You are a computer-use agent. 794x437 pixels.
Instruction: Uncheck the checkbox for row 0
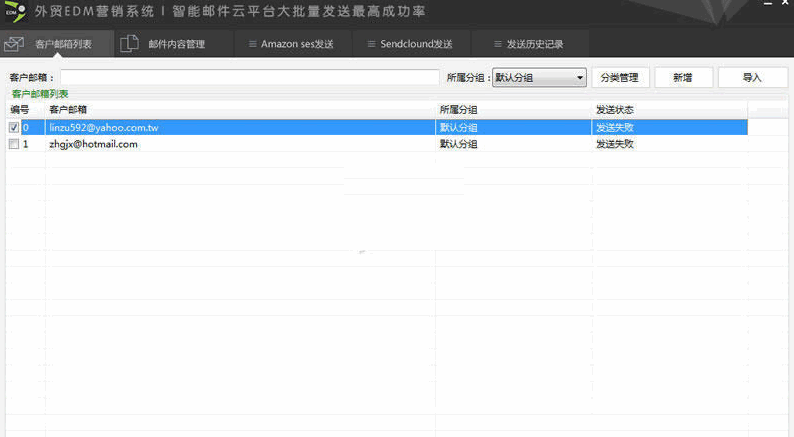[x=14, y=128]
